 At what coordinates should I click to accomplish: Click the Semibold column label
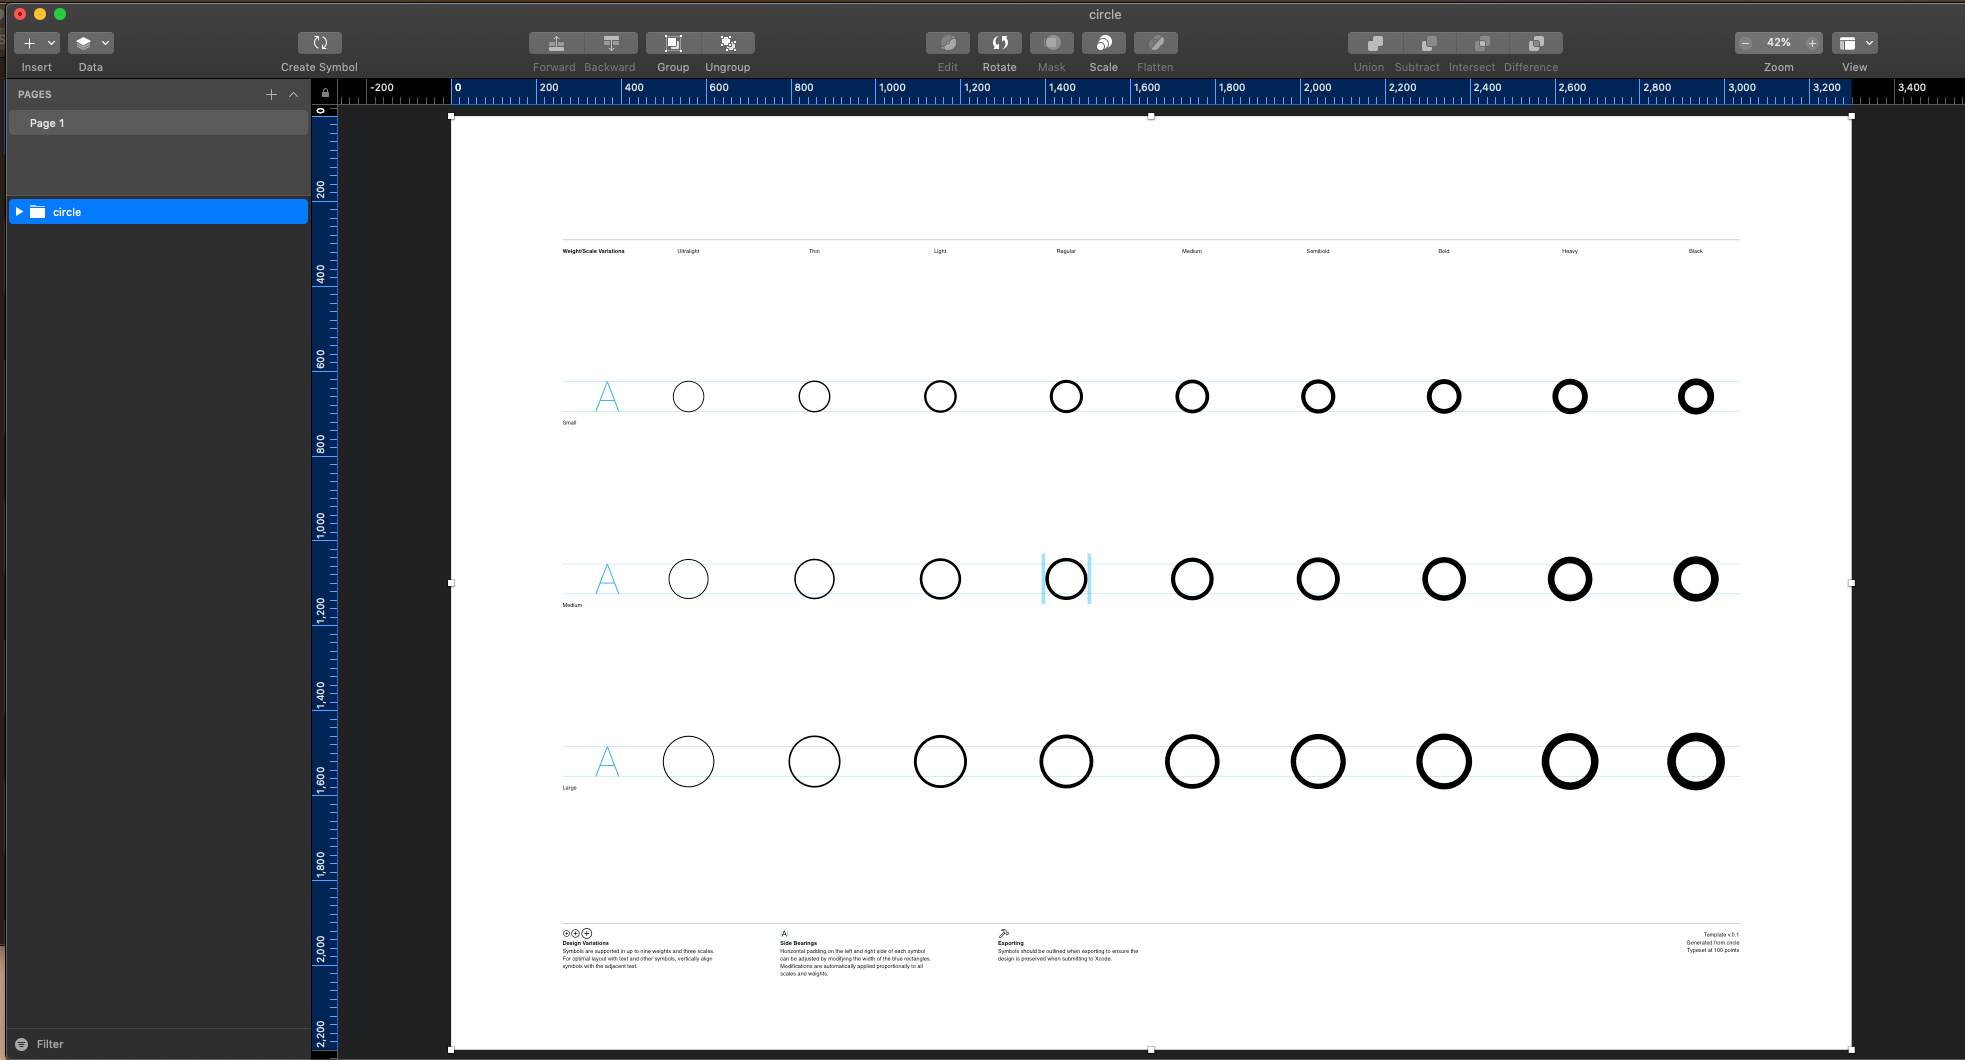[1318, 251]
